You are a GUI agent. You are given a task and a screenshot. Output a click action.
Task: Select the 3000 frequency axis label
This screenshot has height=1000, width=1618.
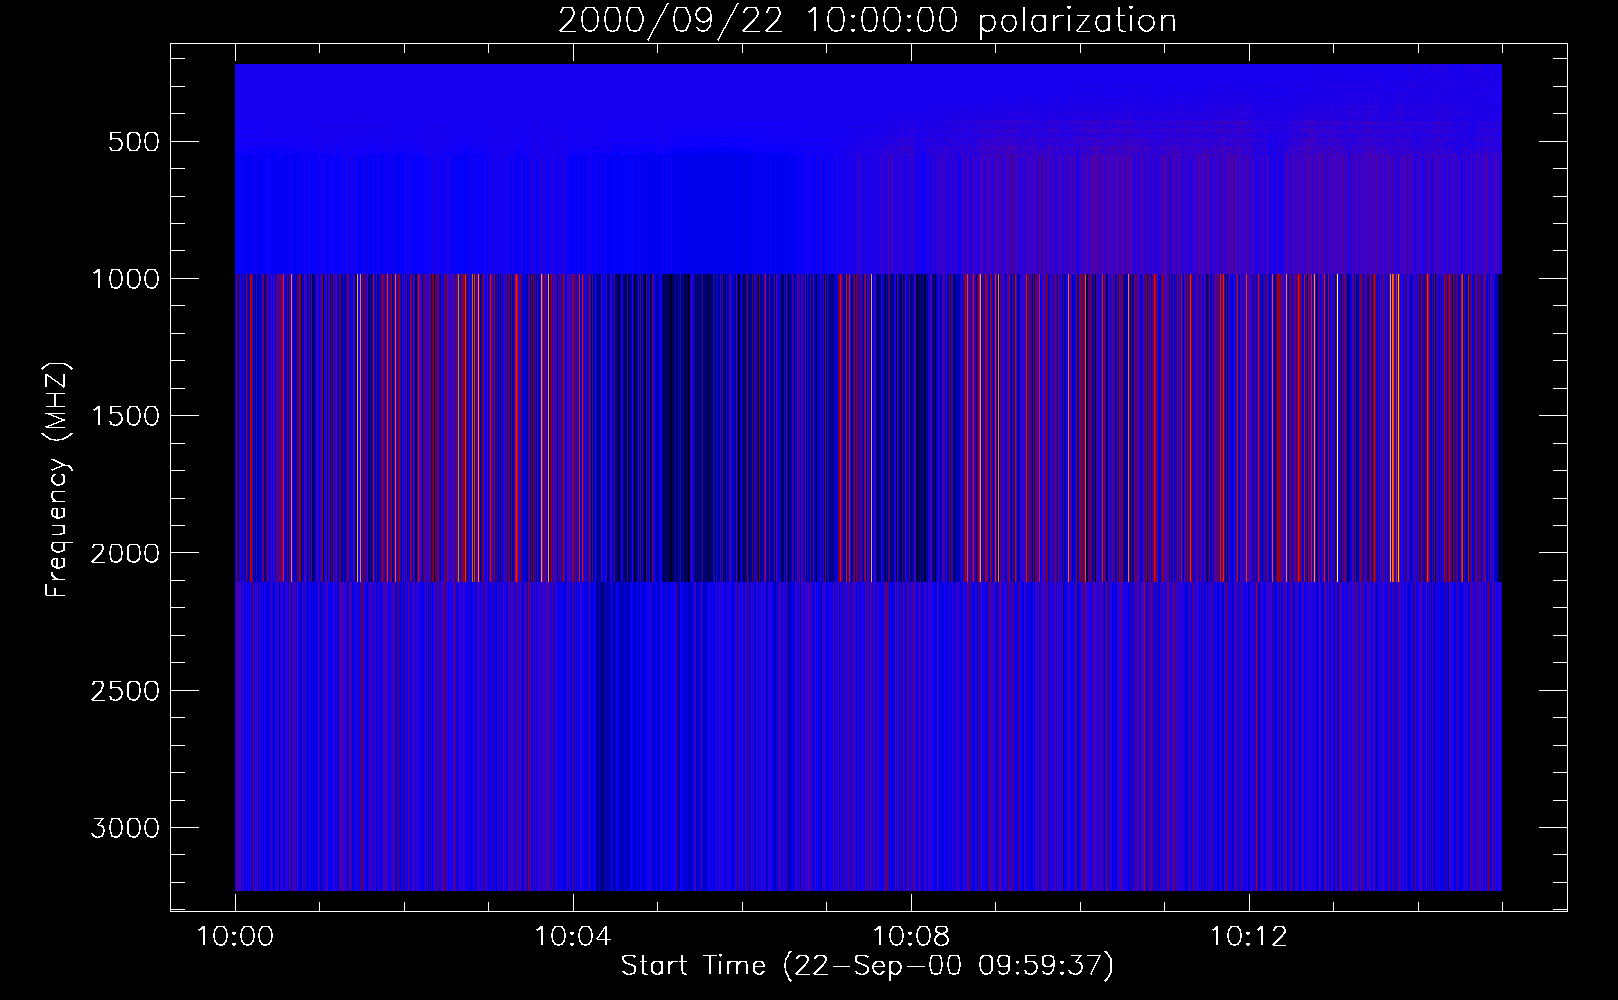pos(125,828)
